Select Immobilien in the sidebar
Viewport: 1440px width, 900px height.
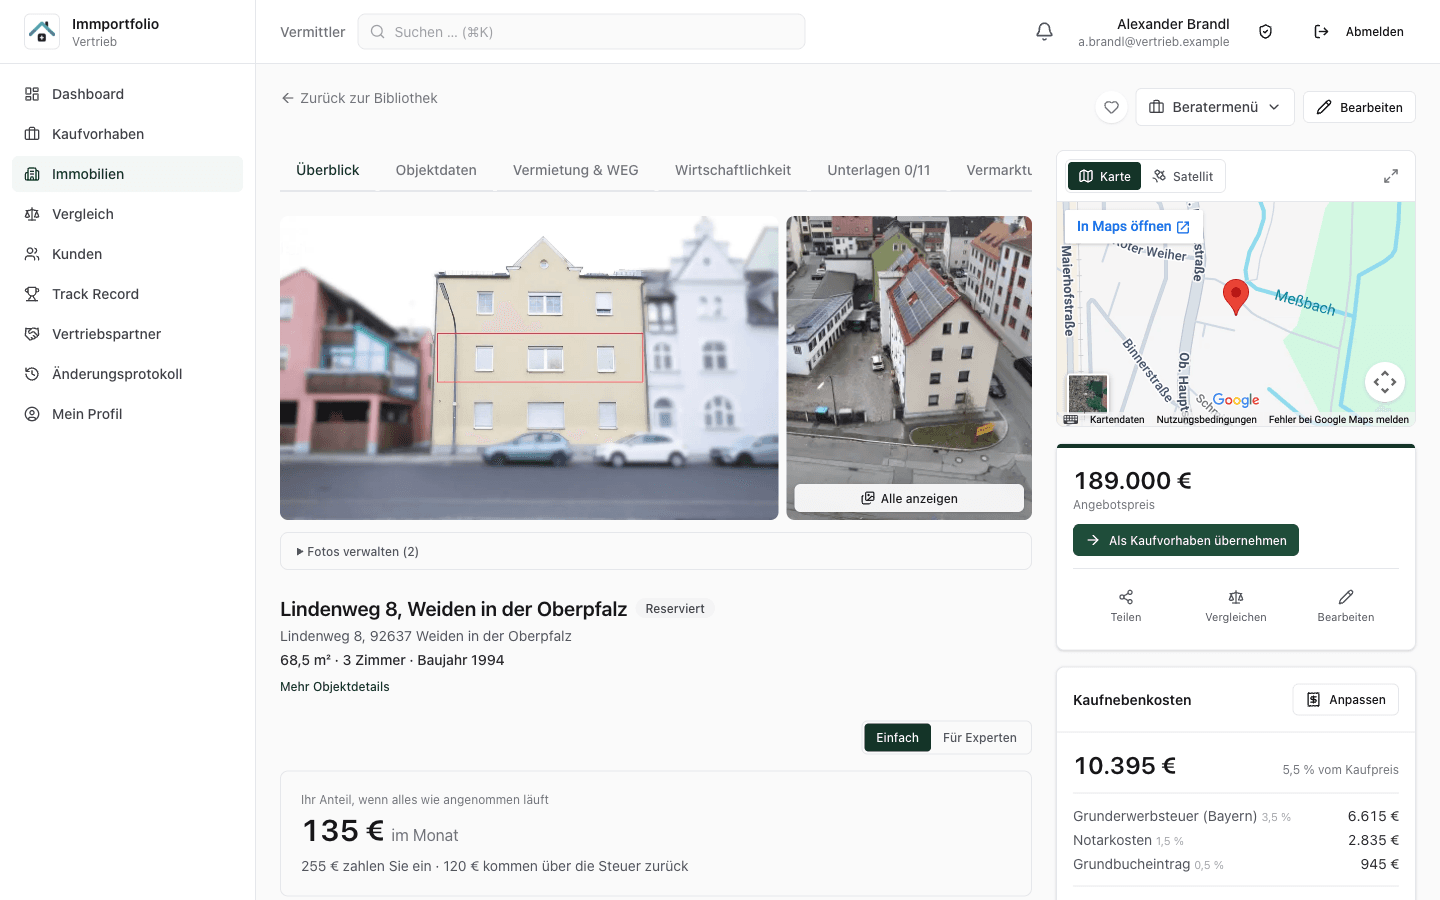click(x=127, y=174)
